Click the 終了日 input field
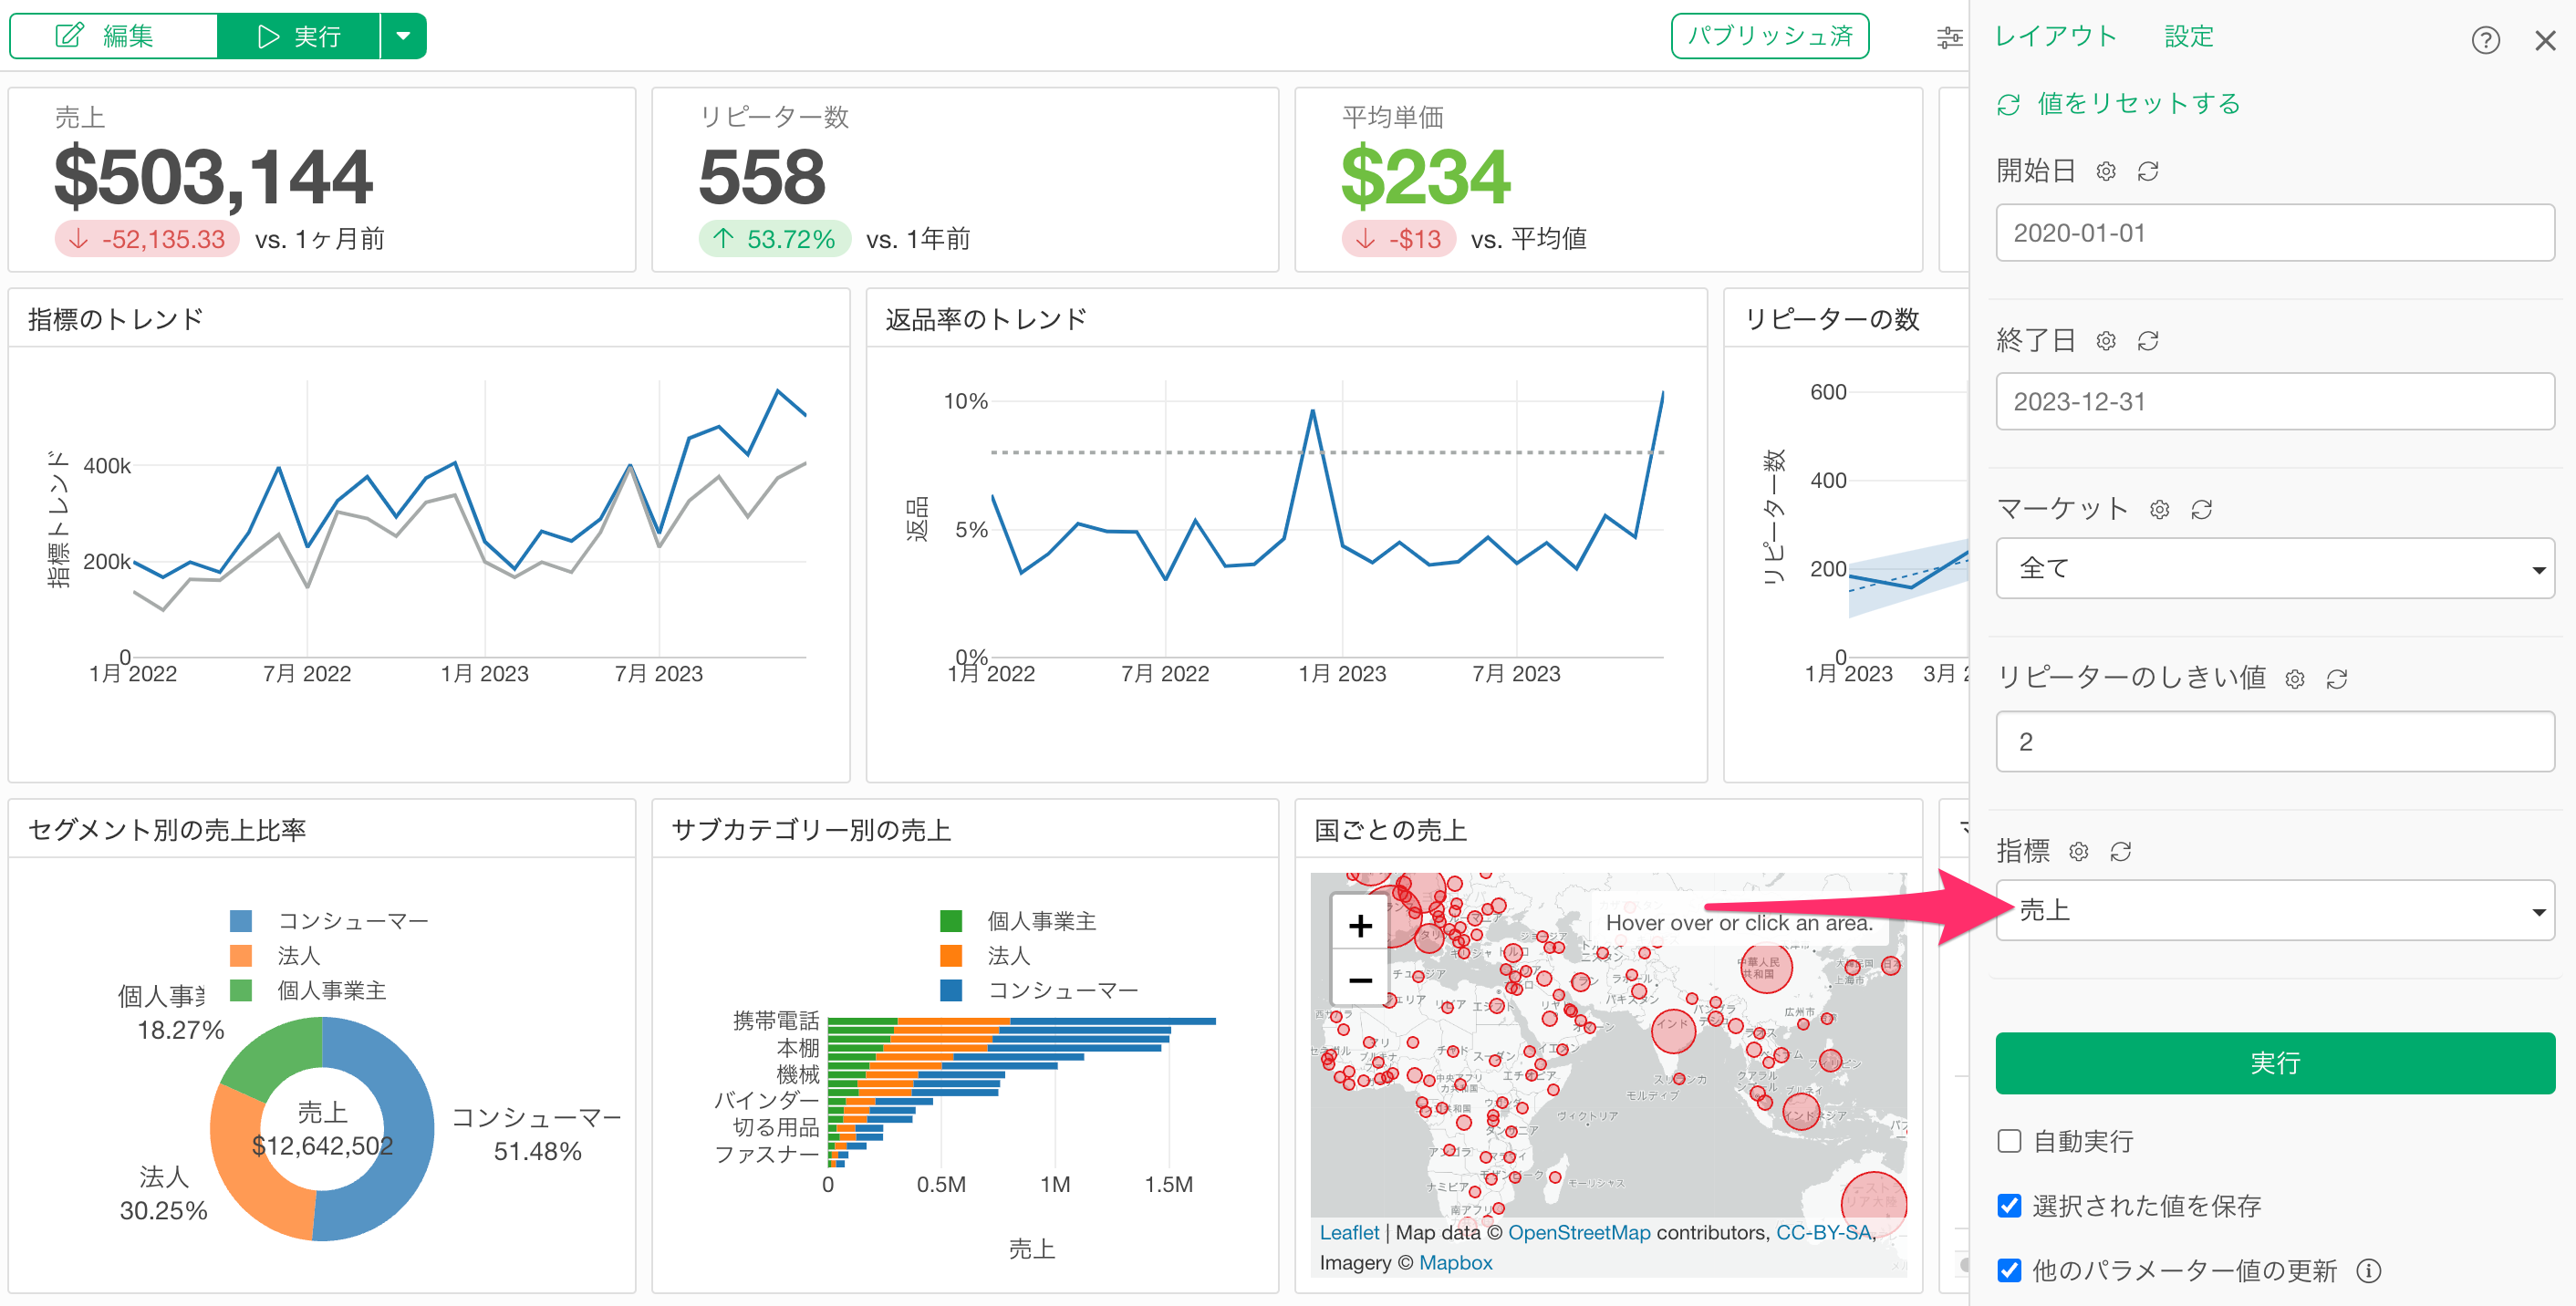 (2275, 402)
